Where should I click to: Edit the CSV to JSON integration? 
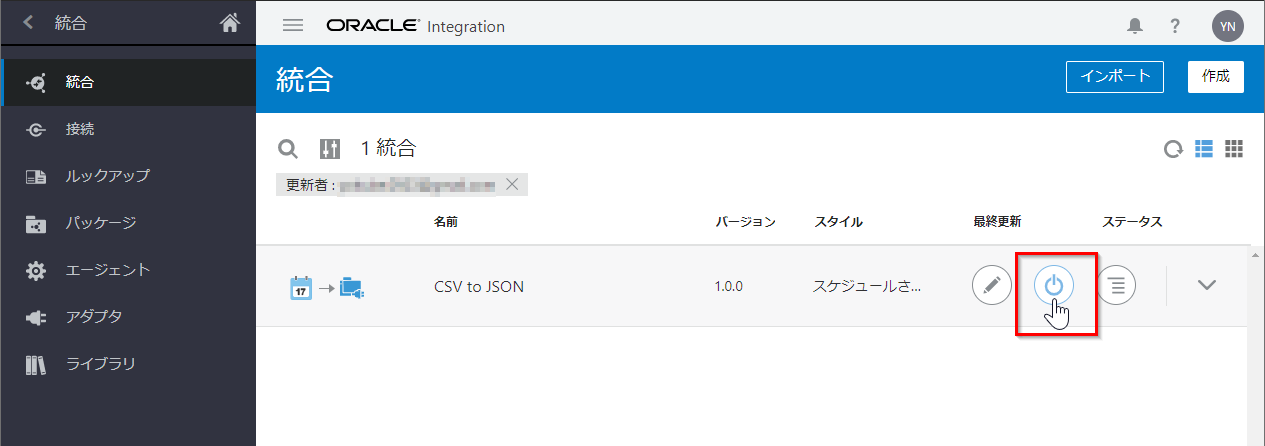[x=991, y=286]
